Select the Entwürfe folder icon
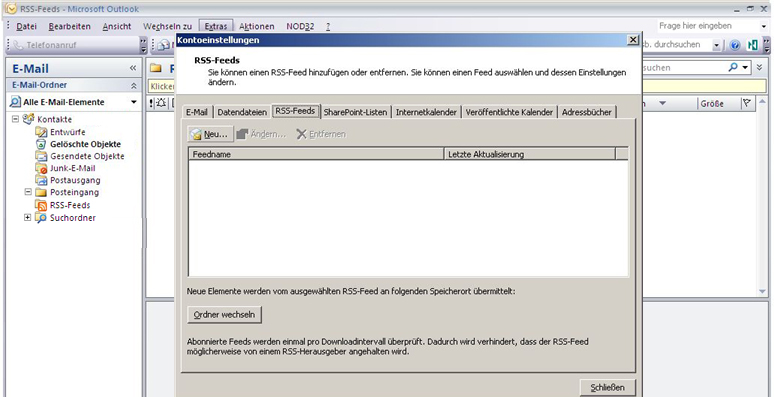The height and width of the screenshot is (397, 774). coord(41,132)
